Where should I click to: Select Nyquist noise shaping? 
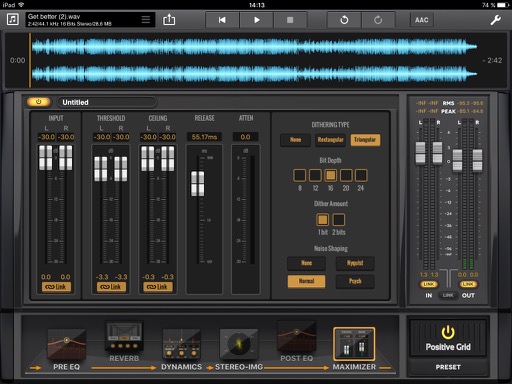355,263
